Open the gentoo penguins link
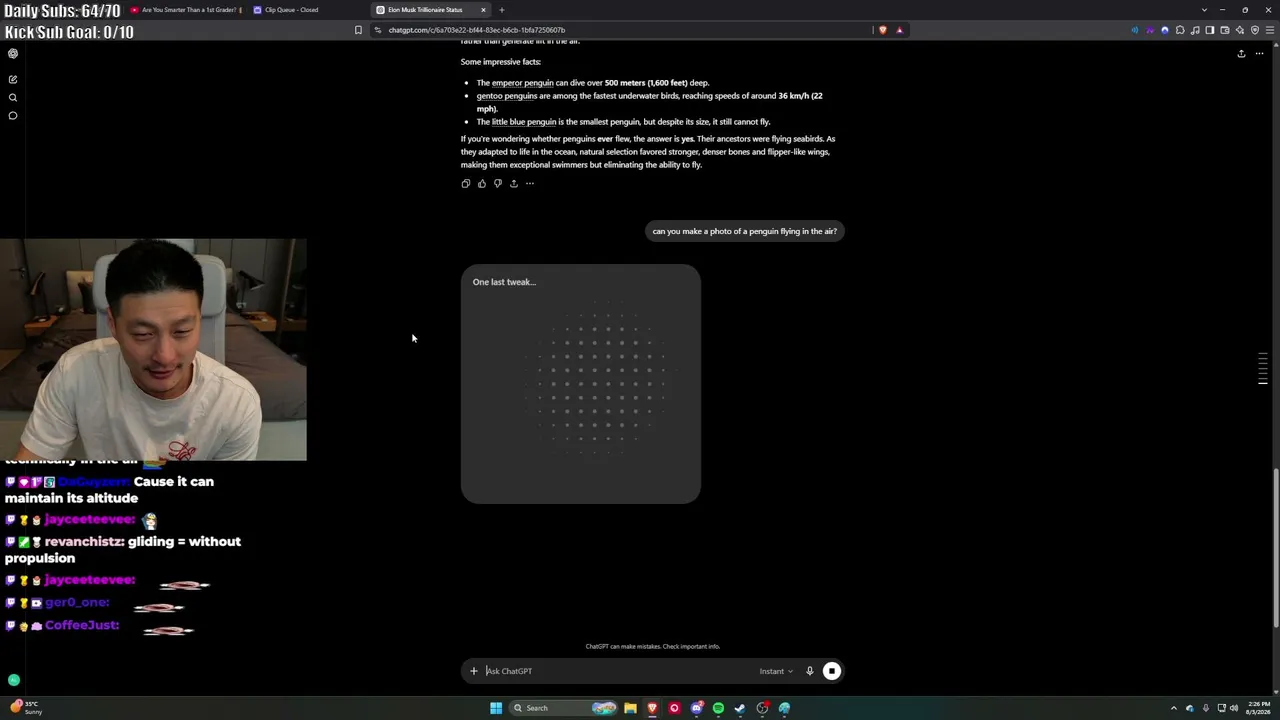The width and height of the screenshot is (1280, 720). coord(507,96)
